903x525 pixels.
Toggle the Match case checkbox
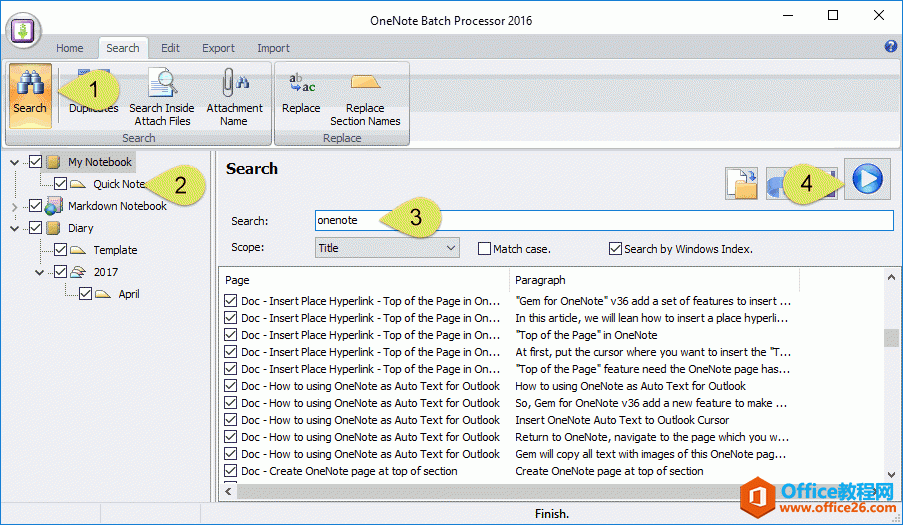pos(485,248)
